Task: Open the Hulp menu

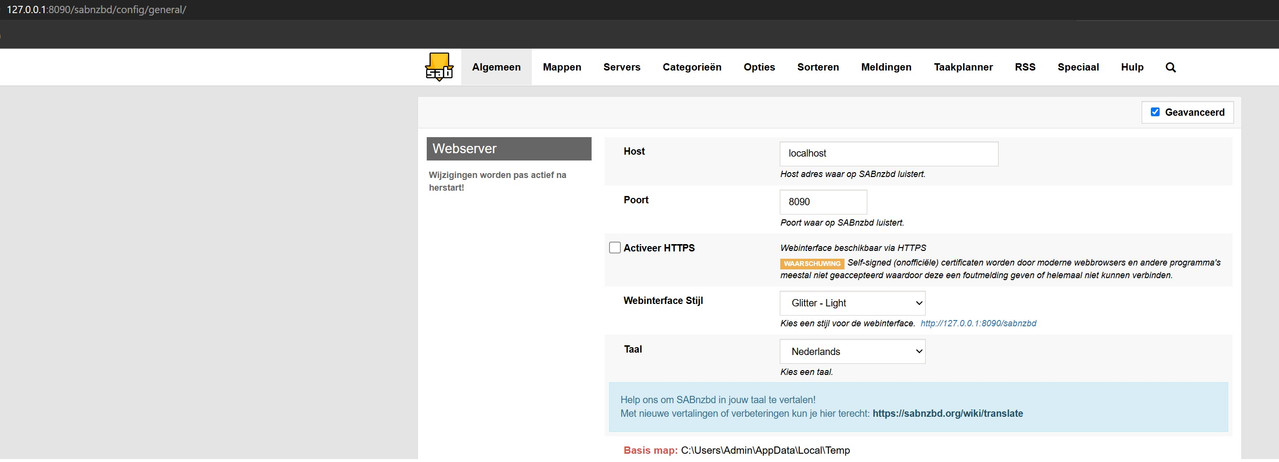Action: (x=1132, y=67)
